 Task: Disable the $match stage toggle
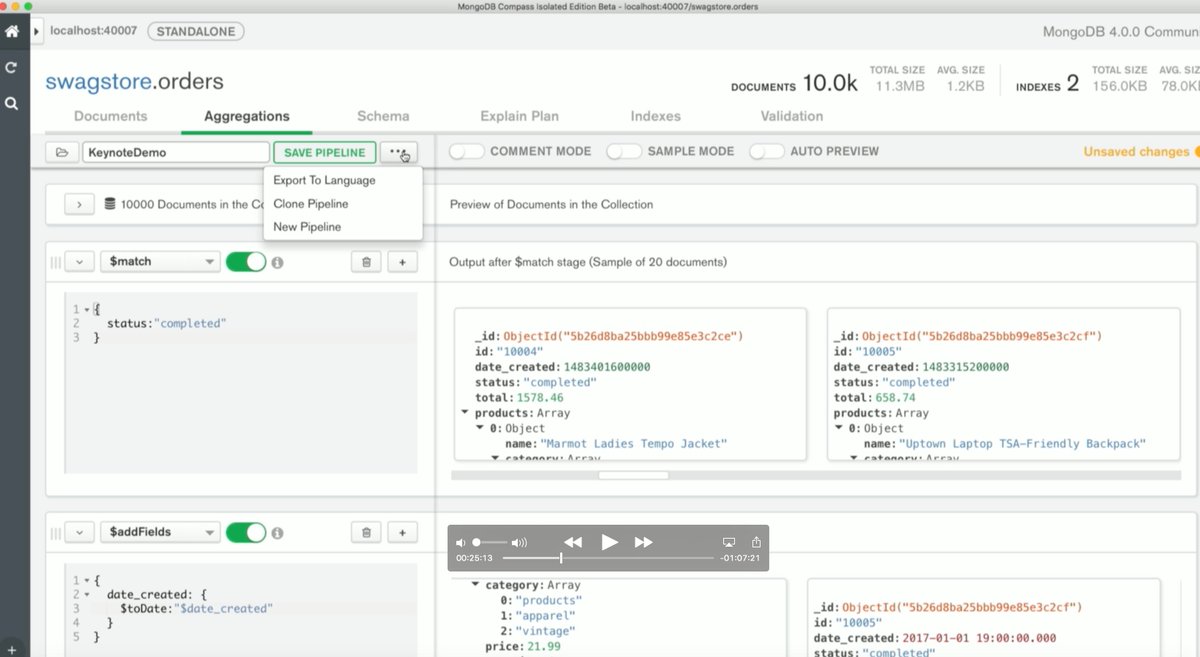[x=246, y=262]
